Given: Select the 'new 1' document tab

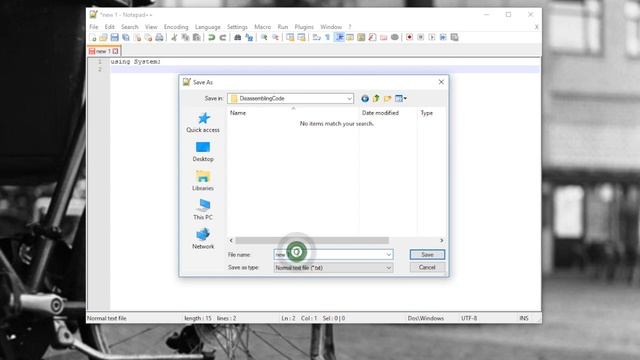Looking at the screenshot, I should (x=103, y=51).
